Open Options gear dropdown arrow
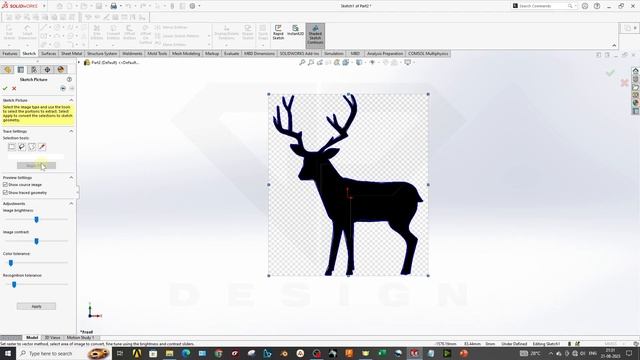 pos(199,6)
